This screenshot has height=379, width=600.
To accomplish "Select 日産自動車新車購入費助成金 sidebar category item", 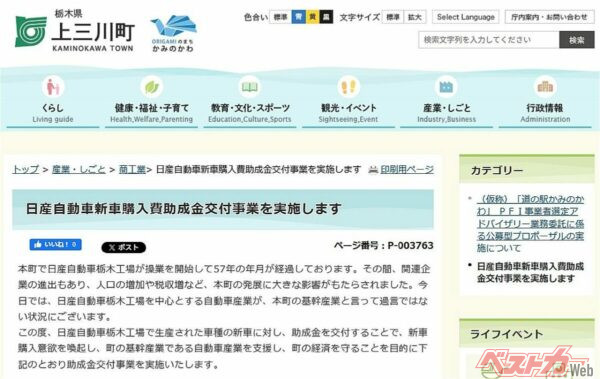I will tap(530, 272).
